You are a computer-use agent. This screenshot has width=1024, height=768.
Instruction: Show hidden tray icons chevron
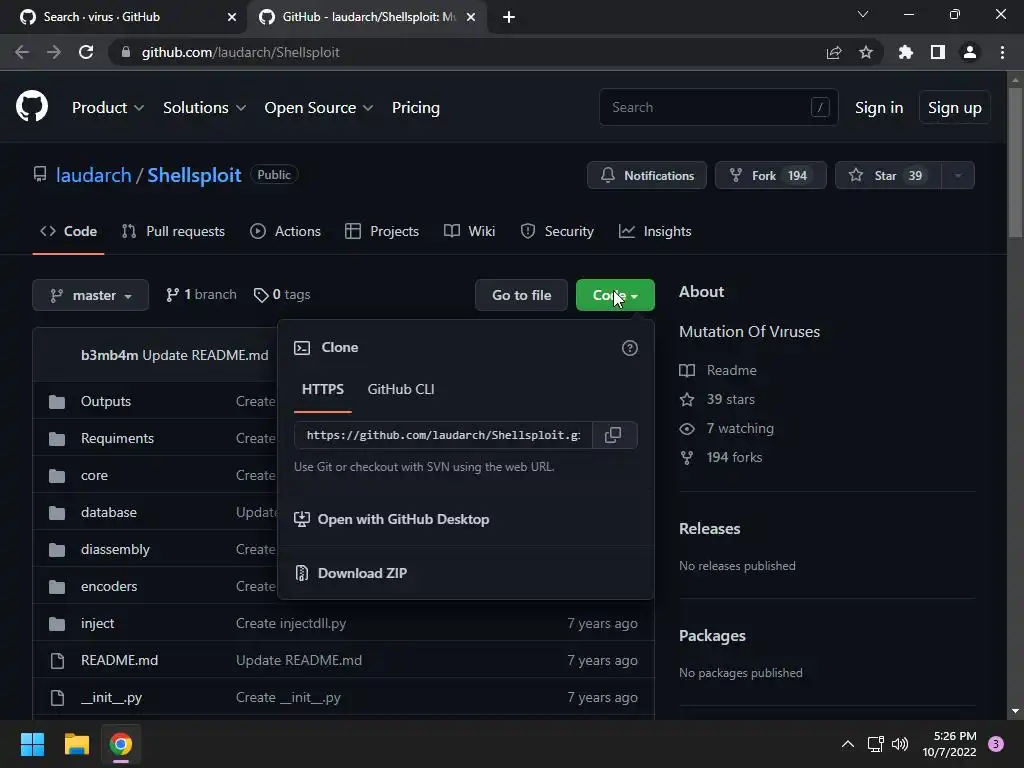pyautogui.click(x=848, y=744)
